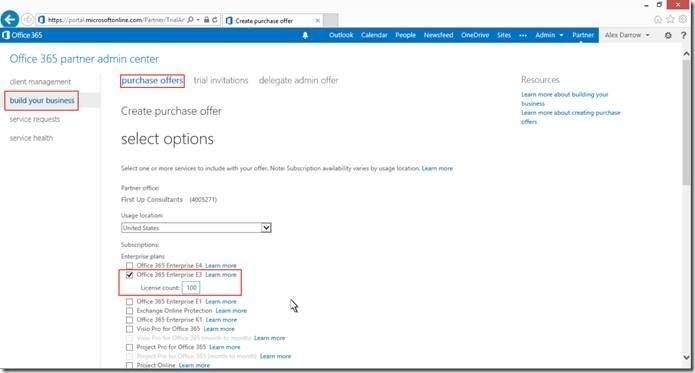This screenshot has width=695, height=373.
Task: Open Learn more for Enterprise E3
Action: coord(221,275)
